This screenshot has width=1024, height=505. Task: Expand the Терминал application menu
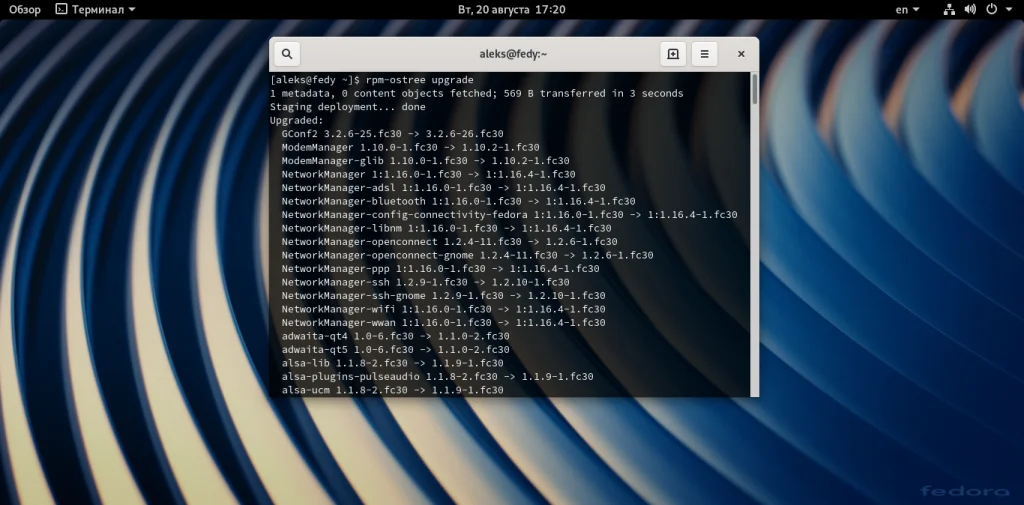[96, 10]
